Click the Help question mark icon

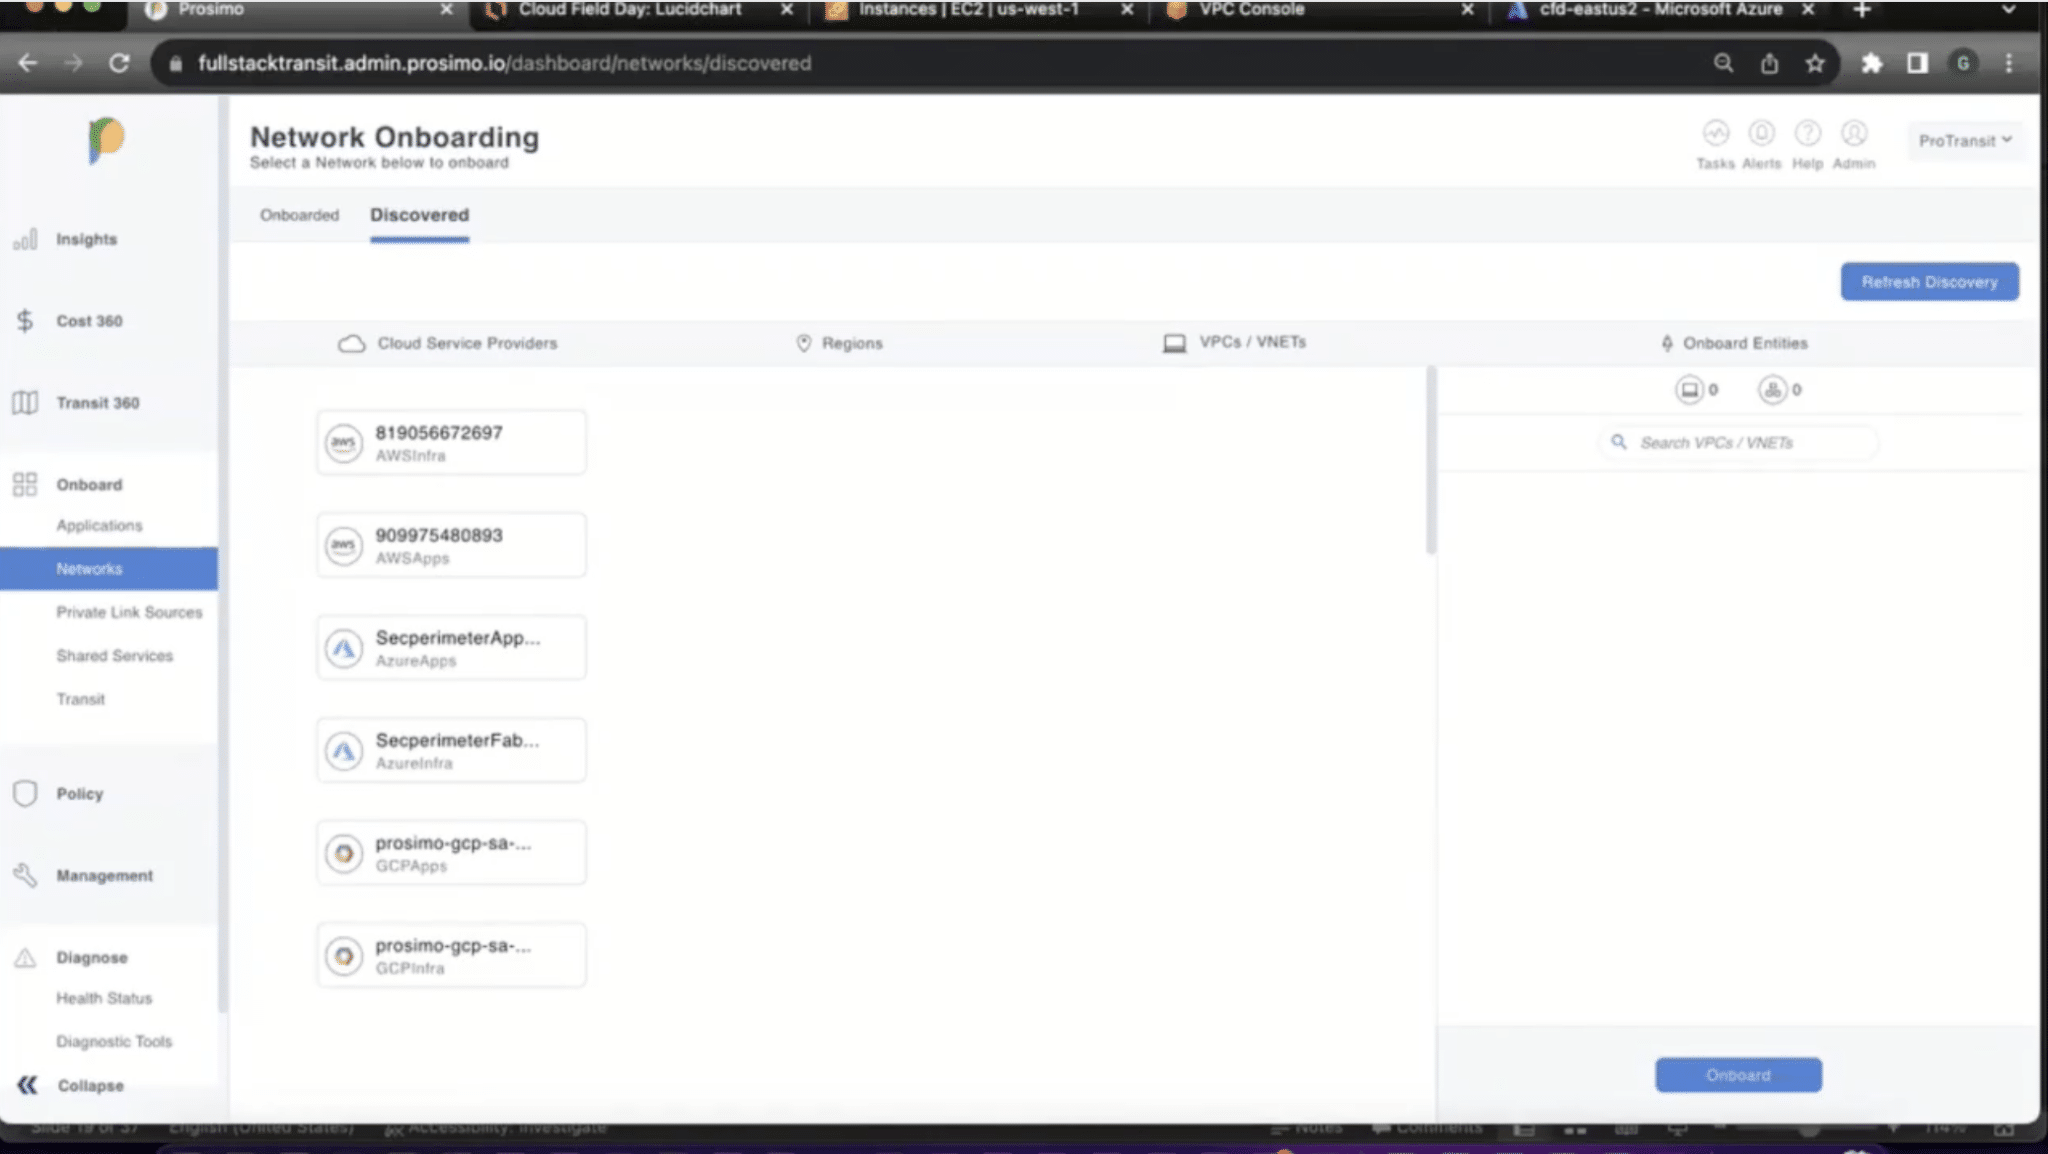(x=1807, y=134)
